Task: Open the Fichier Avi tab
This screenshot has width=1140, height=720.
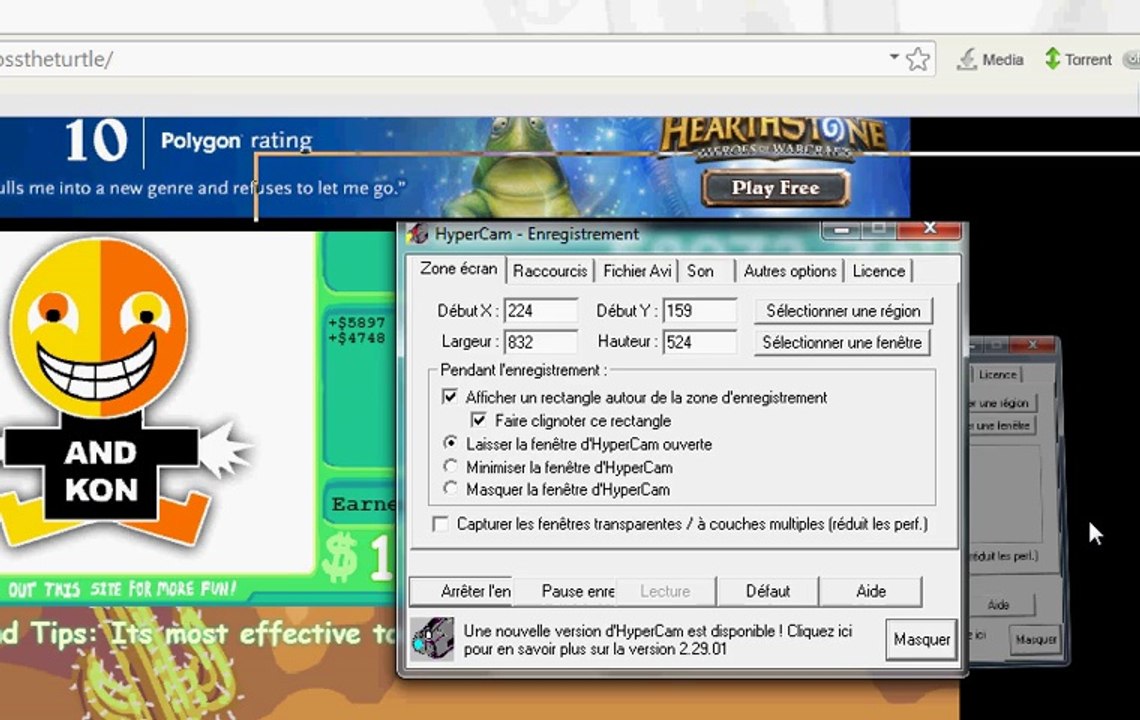Action: click(x=637, y=271)
